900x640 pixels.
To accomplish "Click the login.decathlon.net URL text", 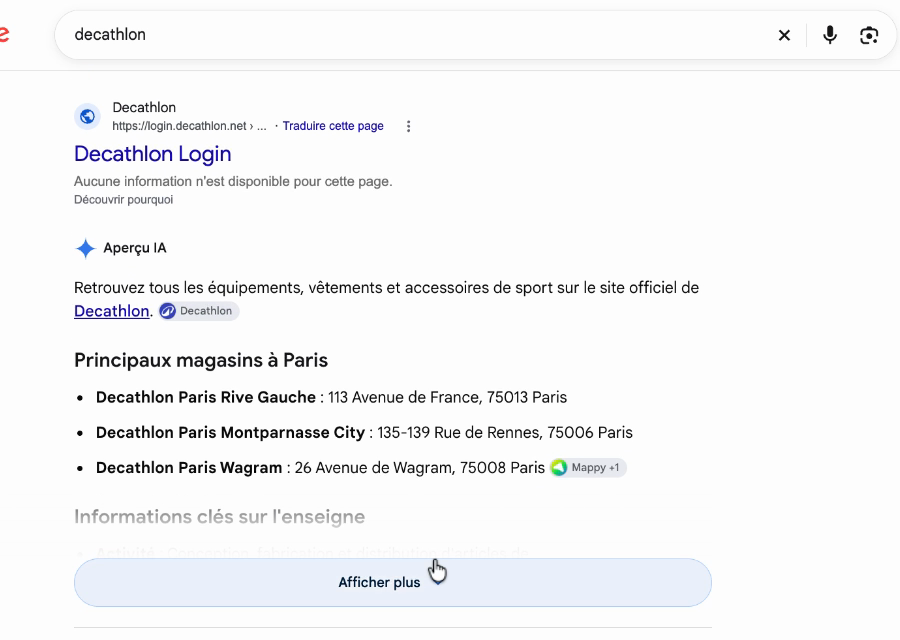I will pos(189,126).
